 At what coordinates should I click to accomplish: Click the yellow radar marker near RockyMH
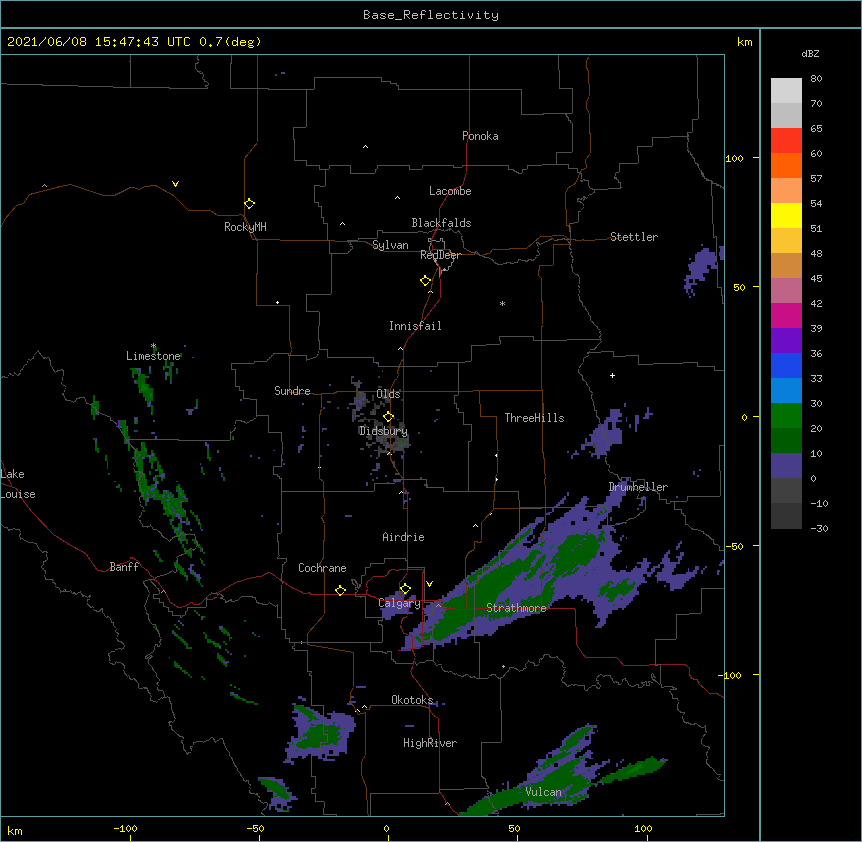249,204
